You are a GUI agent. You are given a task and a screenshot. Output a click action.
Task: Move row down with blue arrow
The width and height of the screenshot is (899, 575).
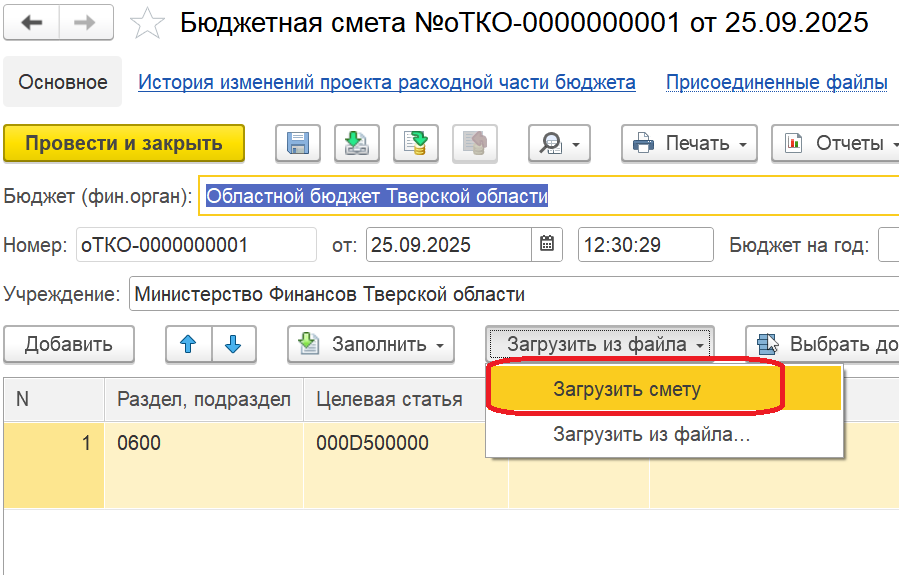[234, 344]
